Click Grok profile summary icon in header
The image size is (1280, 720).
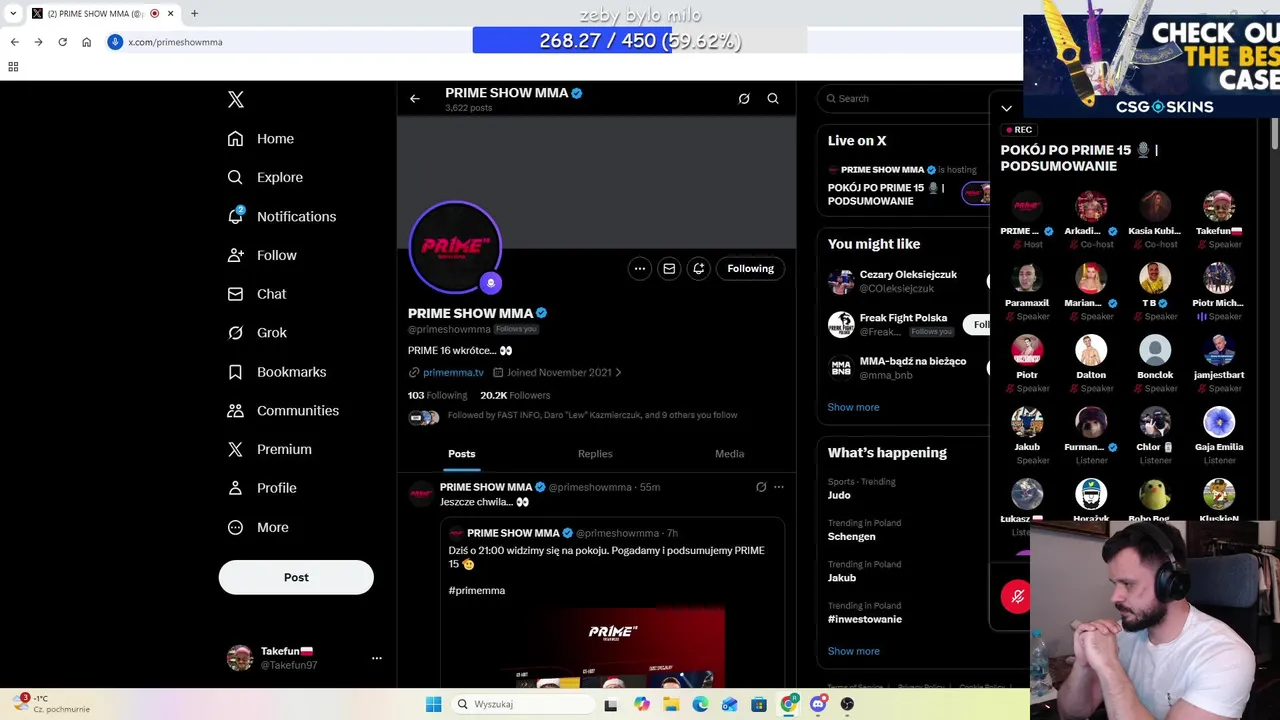coord(744,99)
